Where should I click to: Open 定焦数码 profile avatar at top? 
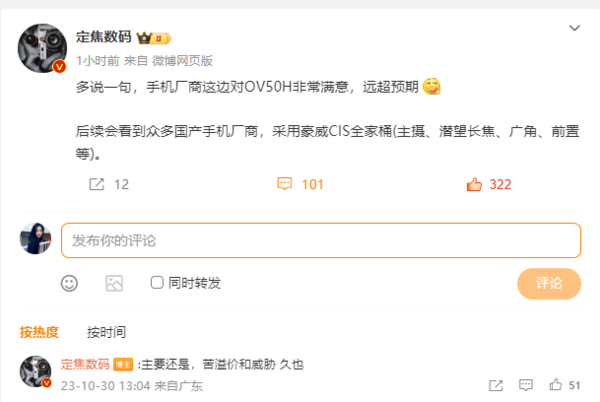tap(42, 48)
